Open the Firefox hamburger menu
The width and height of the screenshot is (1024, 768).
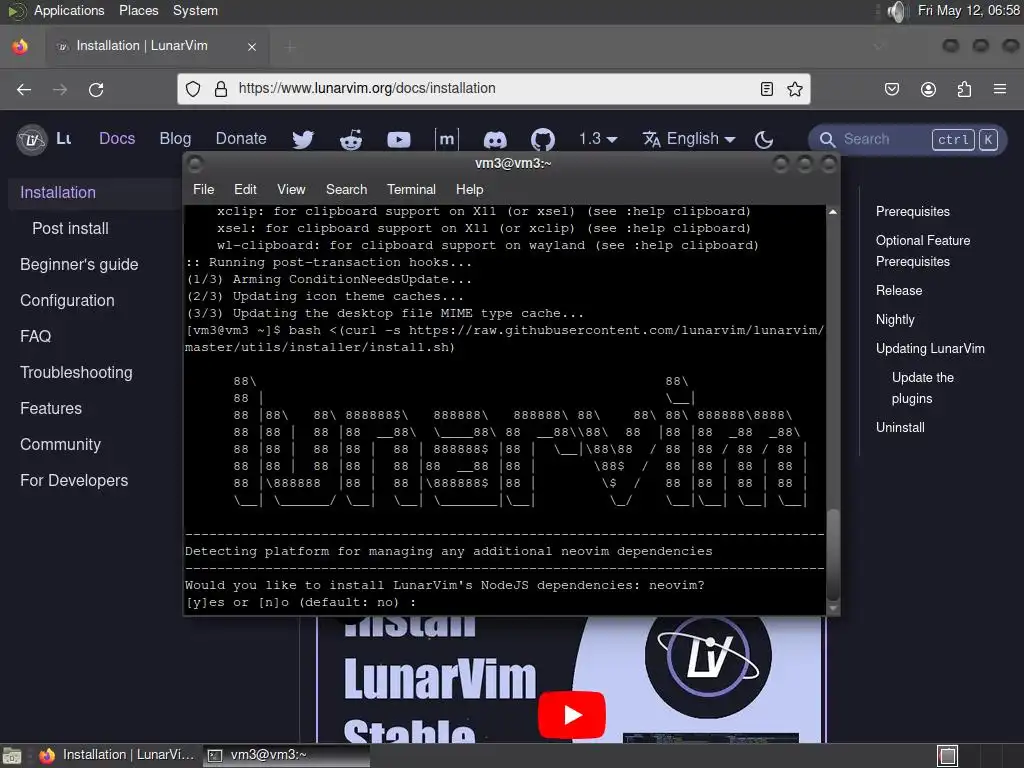[x=1000, y=89]
